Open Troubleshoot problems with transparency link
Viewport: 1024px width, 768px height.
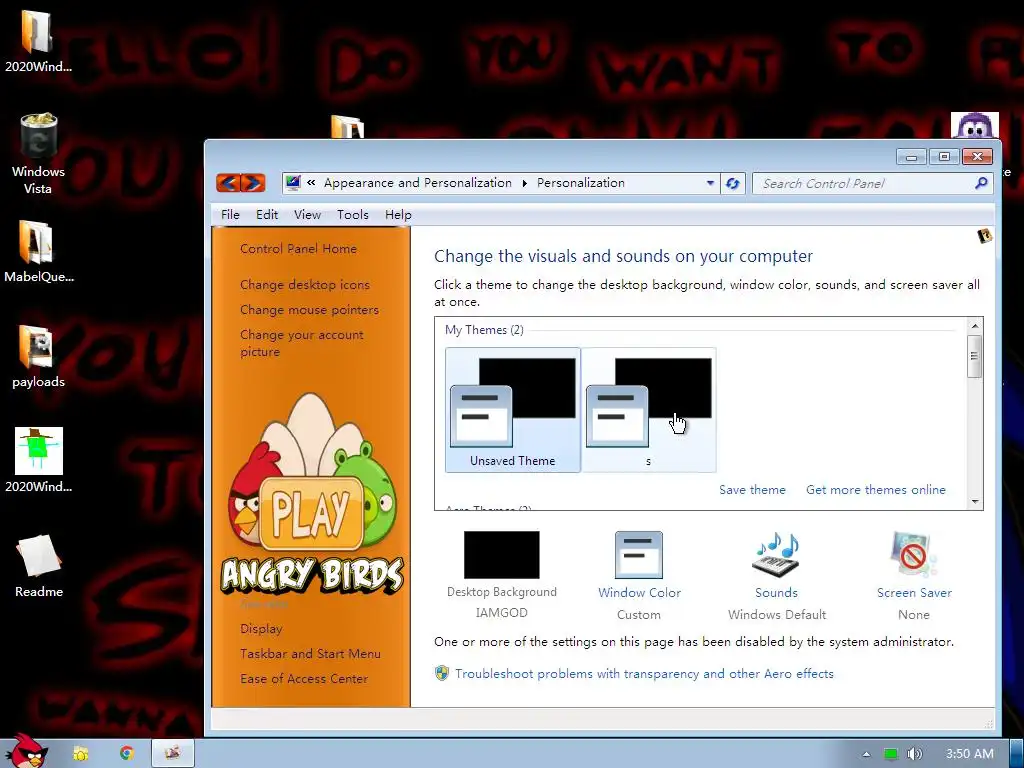pos(644,673)
